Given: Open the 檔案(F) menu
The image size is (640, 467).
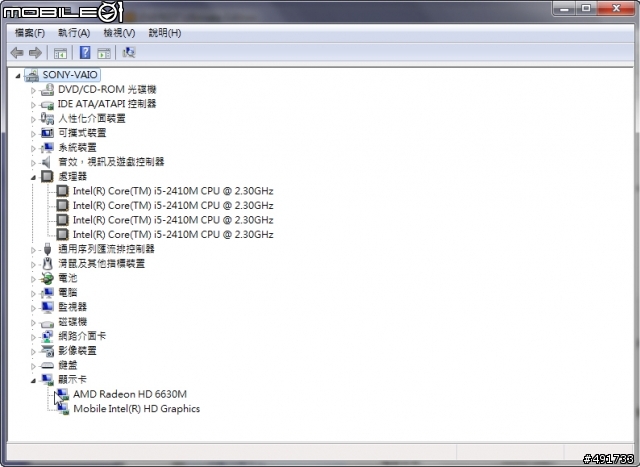Looking at the screenshot, I should 30,33.
